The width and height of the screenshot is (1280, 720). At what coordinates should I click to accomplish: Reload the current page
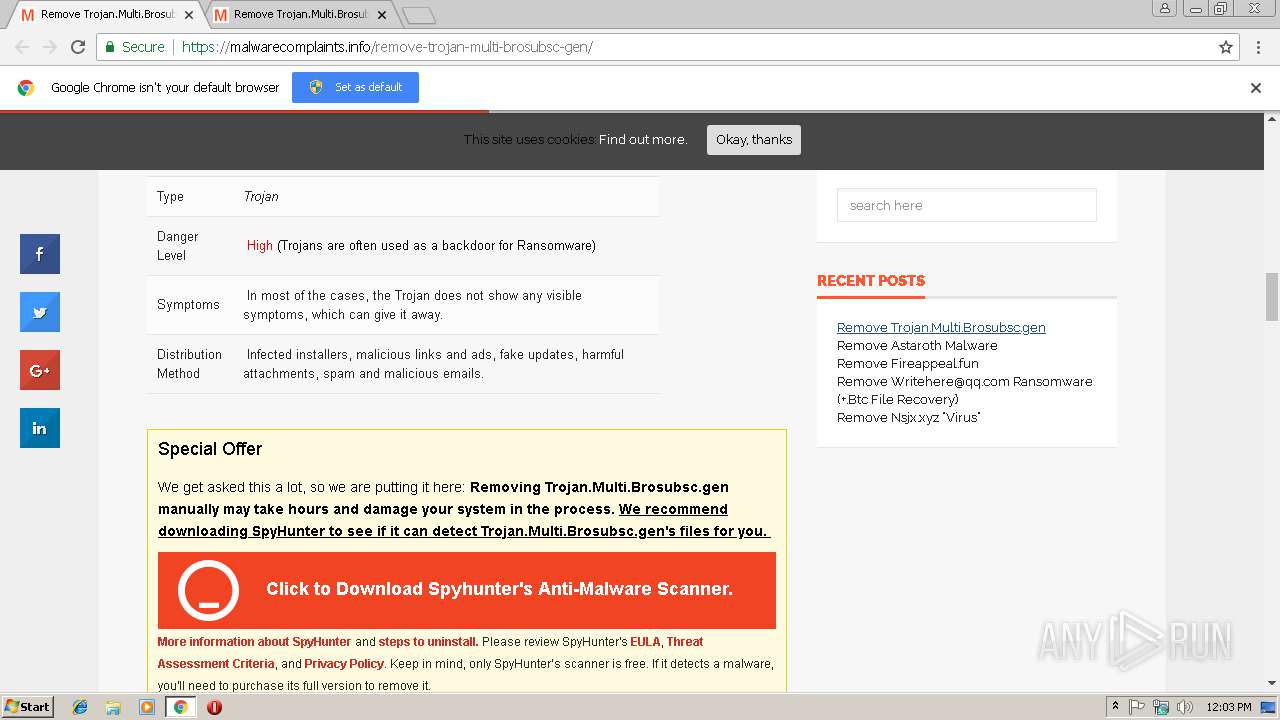point(78,47)
